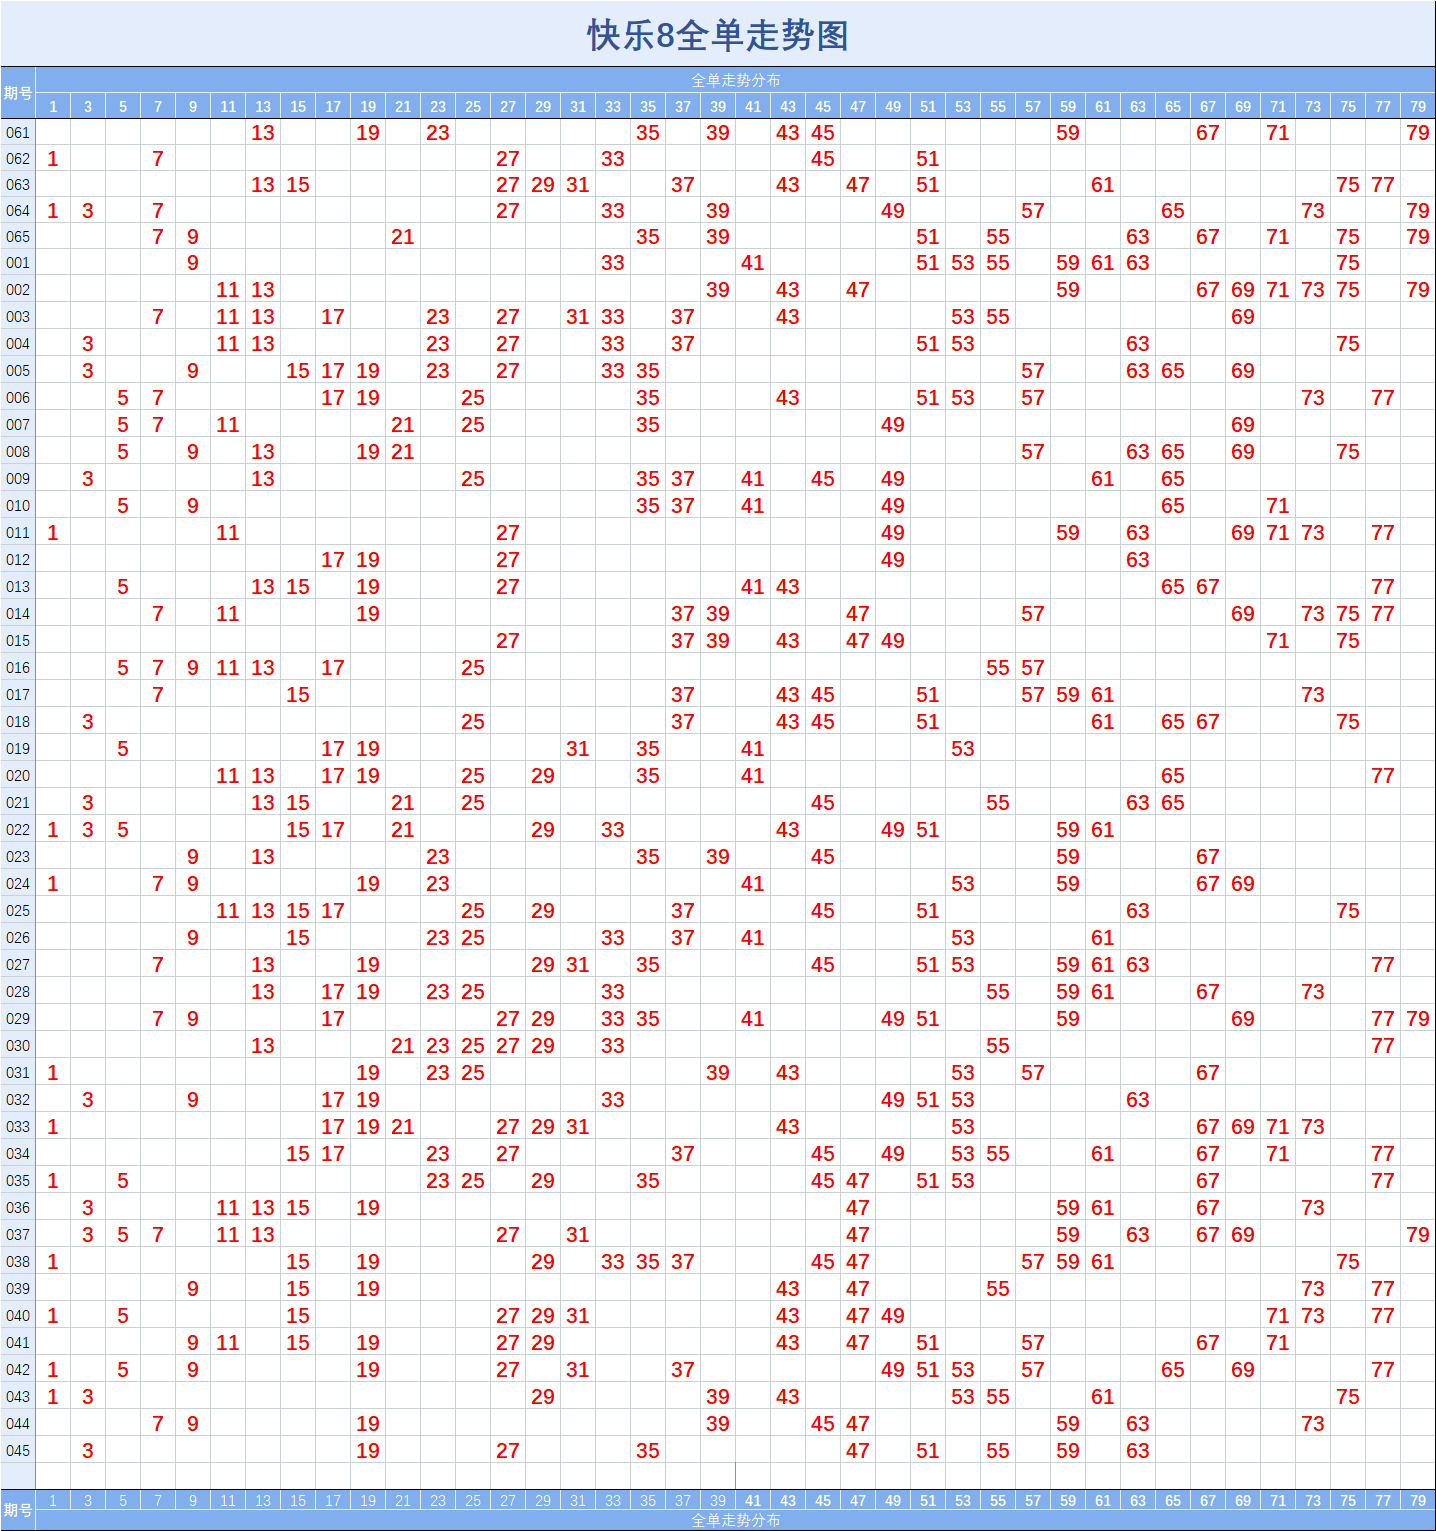Click the 5 cell in row 035
This screenshot has width=1436, height=1531.
pos(123,1181)
